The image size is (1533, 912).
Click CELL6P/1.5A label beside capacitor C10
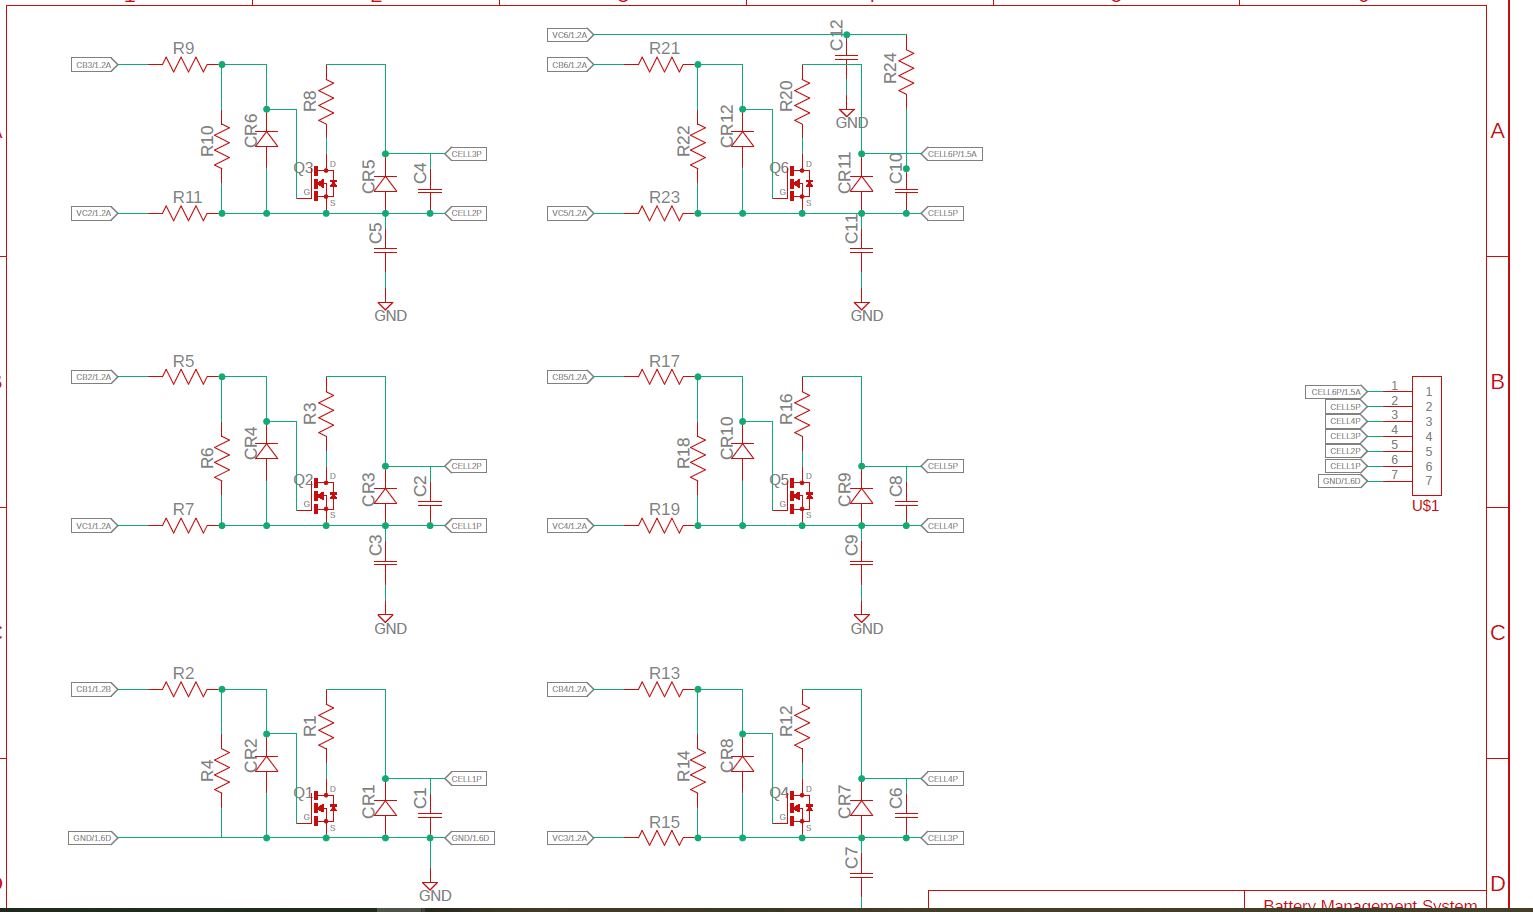point(952,154)
